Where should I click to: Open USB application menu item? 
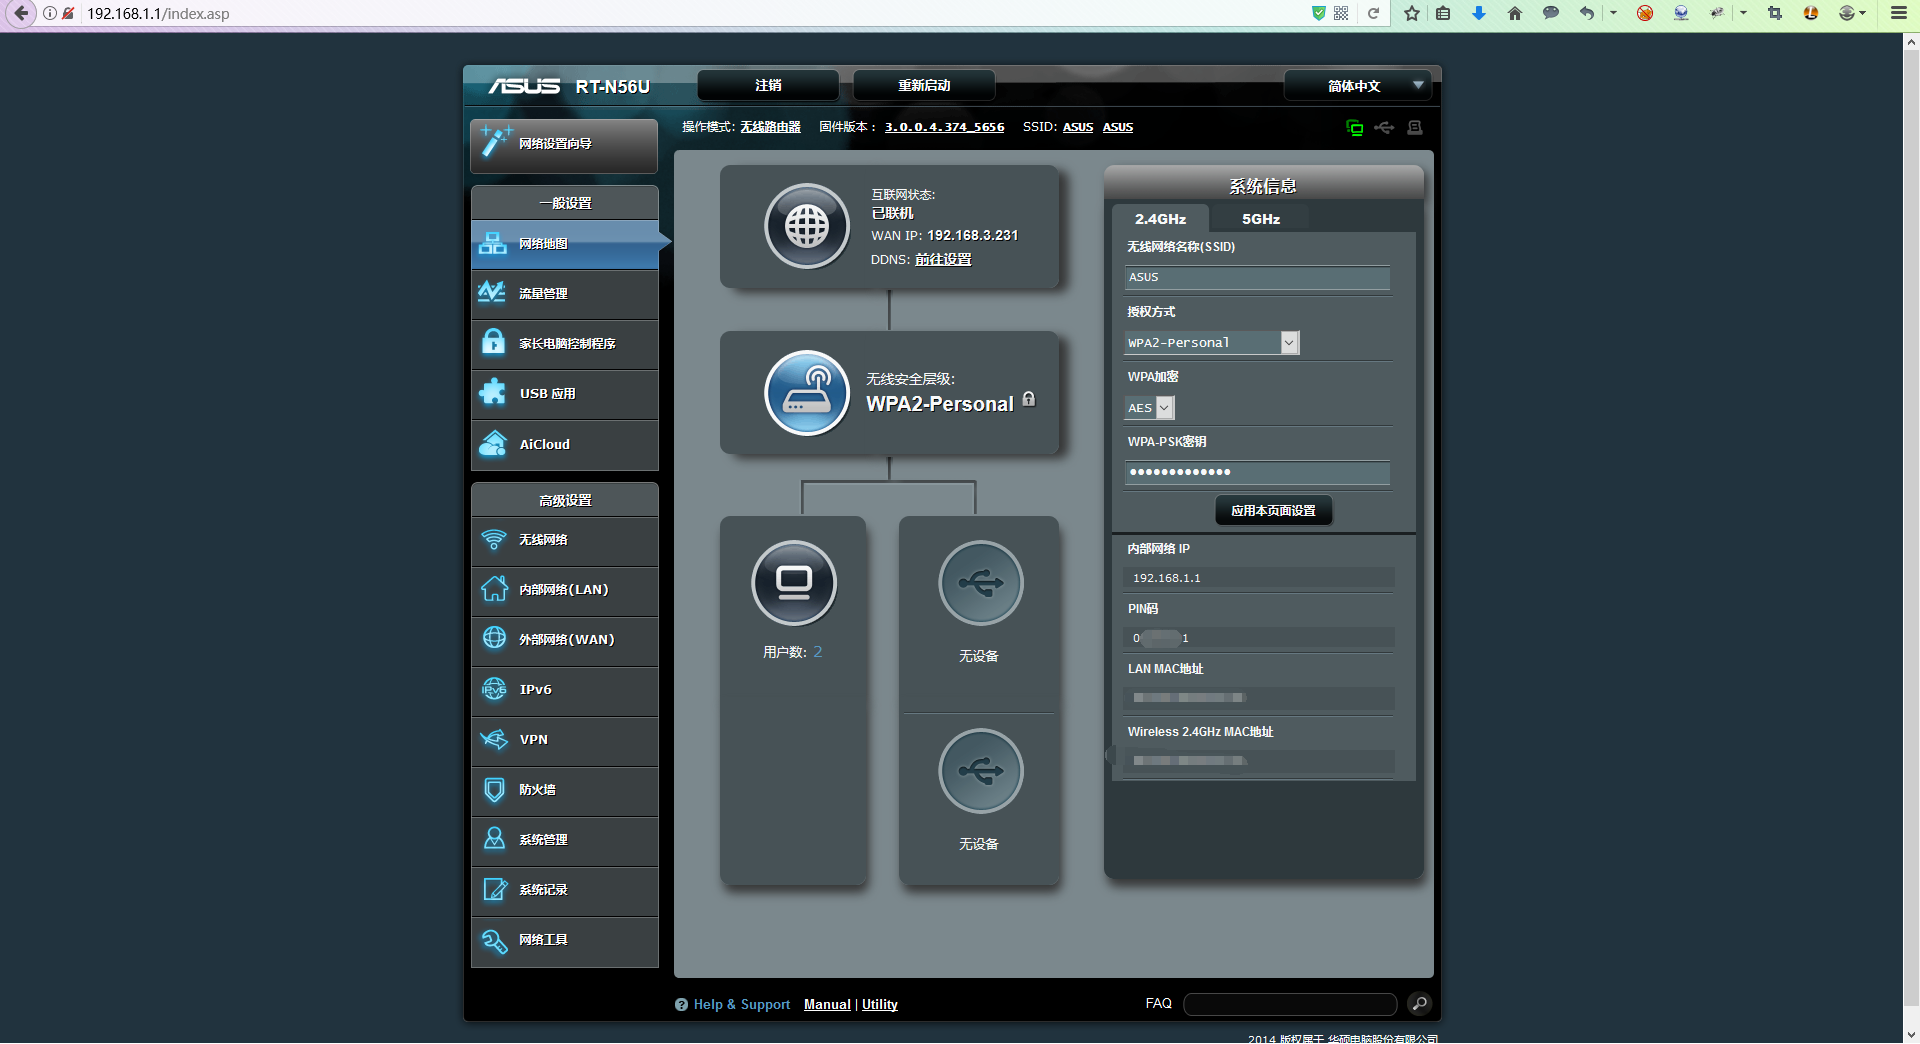pos(565,394)
